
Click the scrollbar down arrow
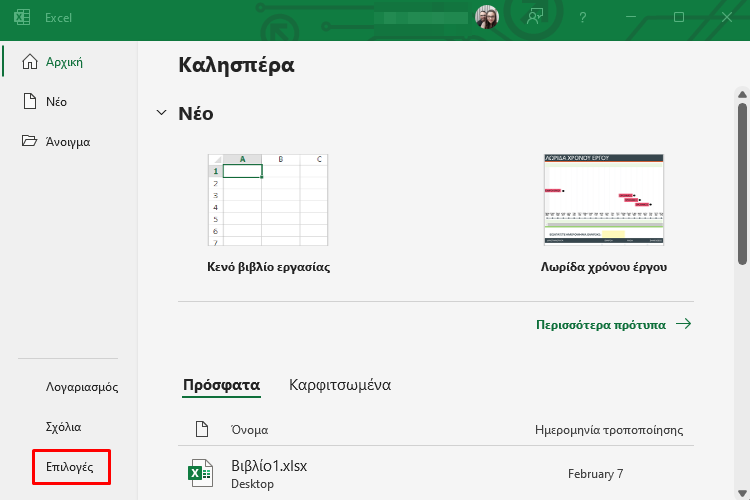[x=742, y=493]
